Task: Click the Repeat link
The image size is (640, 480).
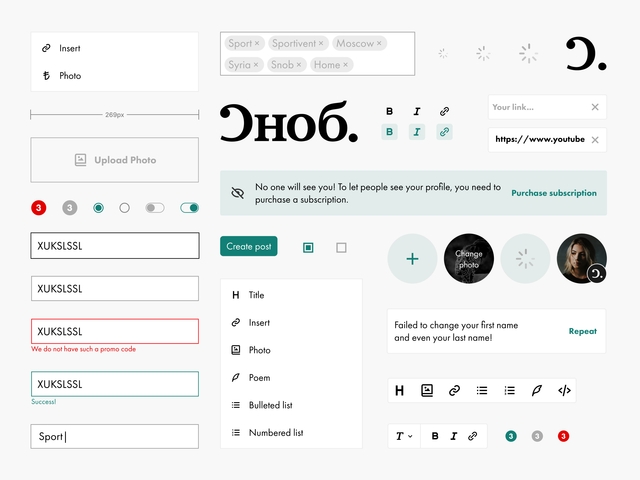Action: (x=582, y=331)
